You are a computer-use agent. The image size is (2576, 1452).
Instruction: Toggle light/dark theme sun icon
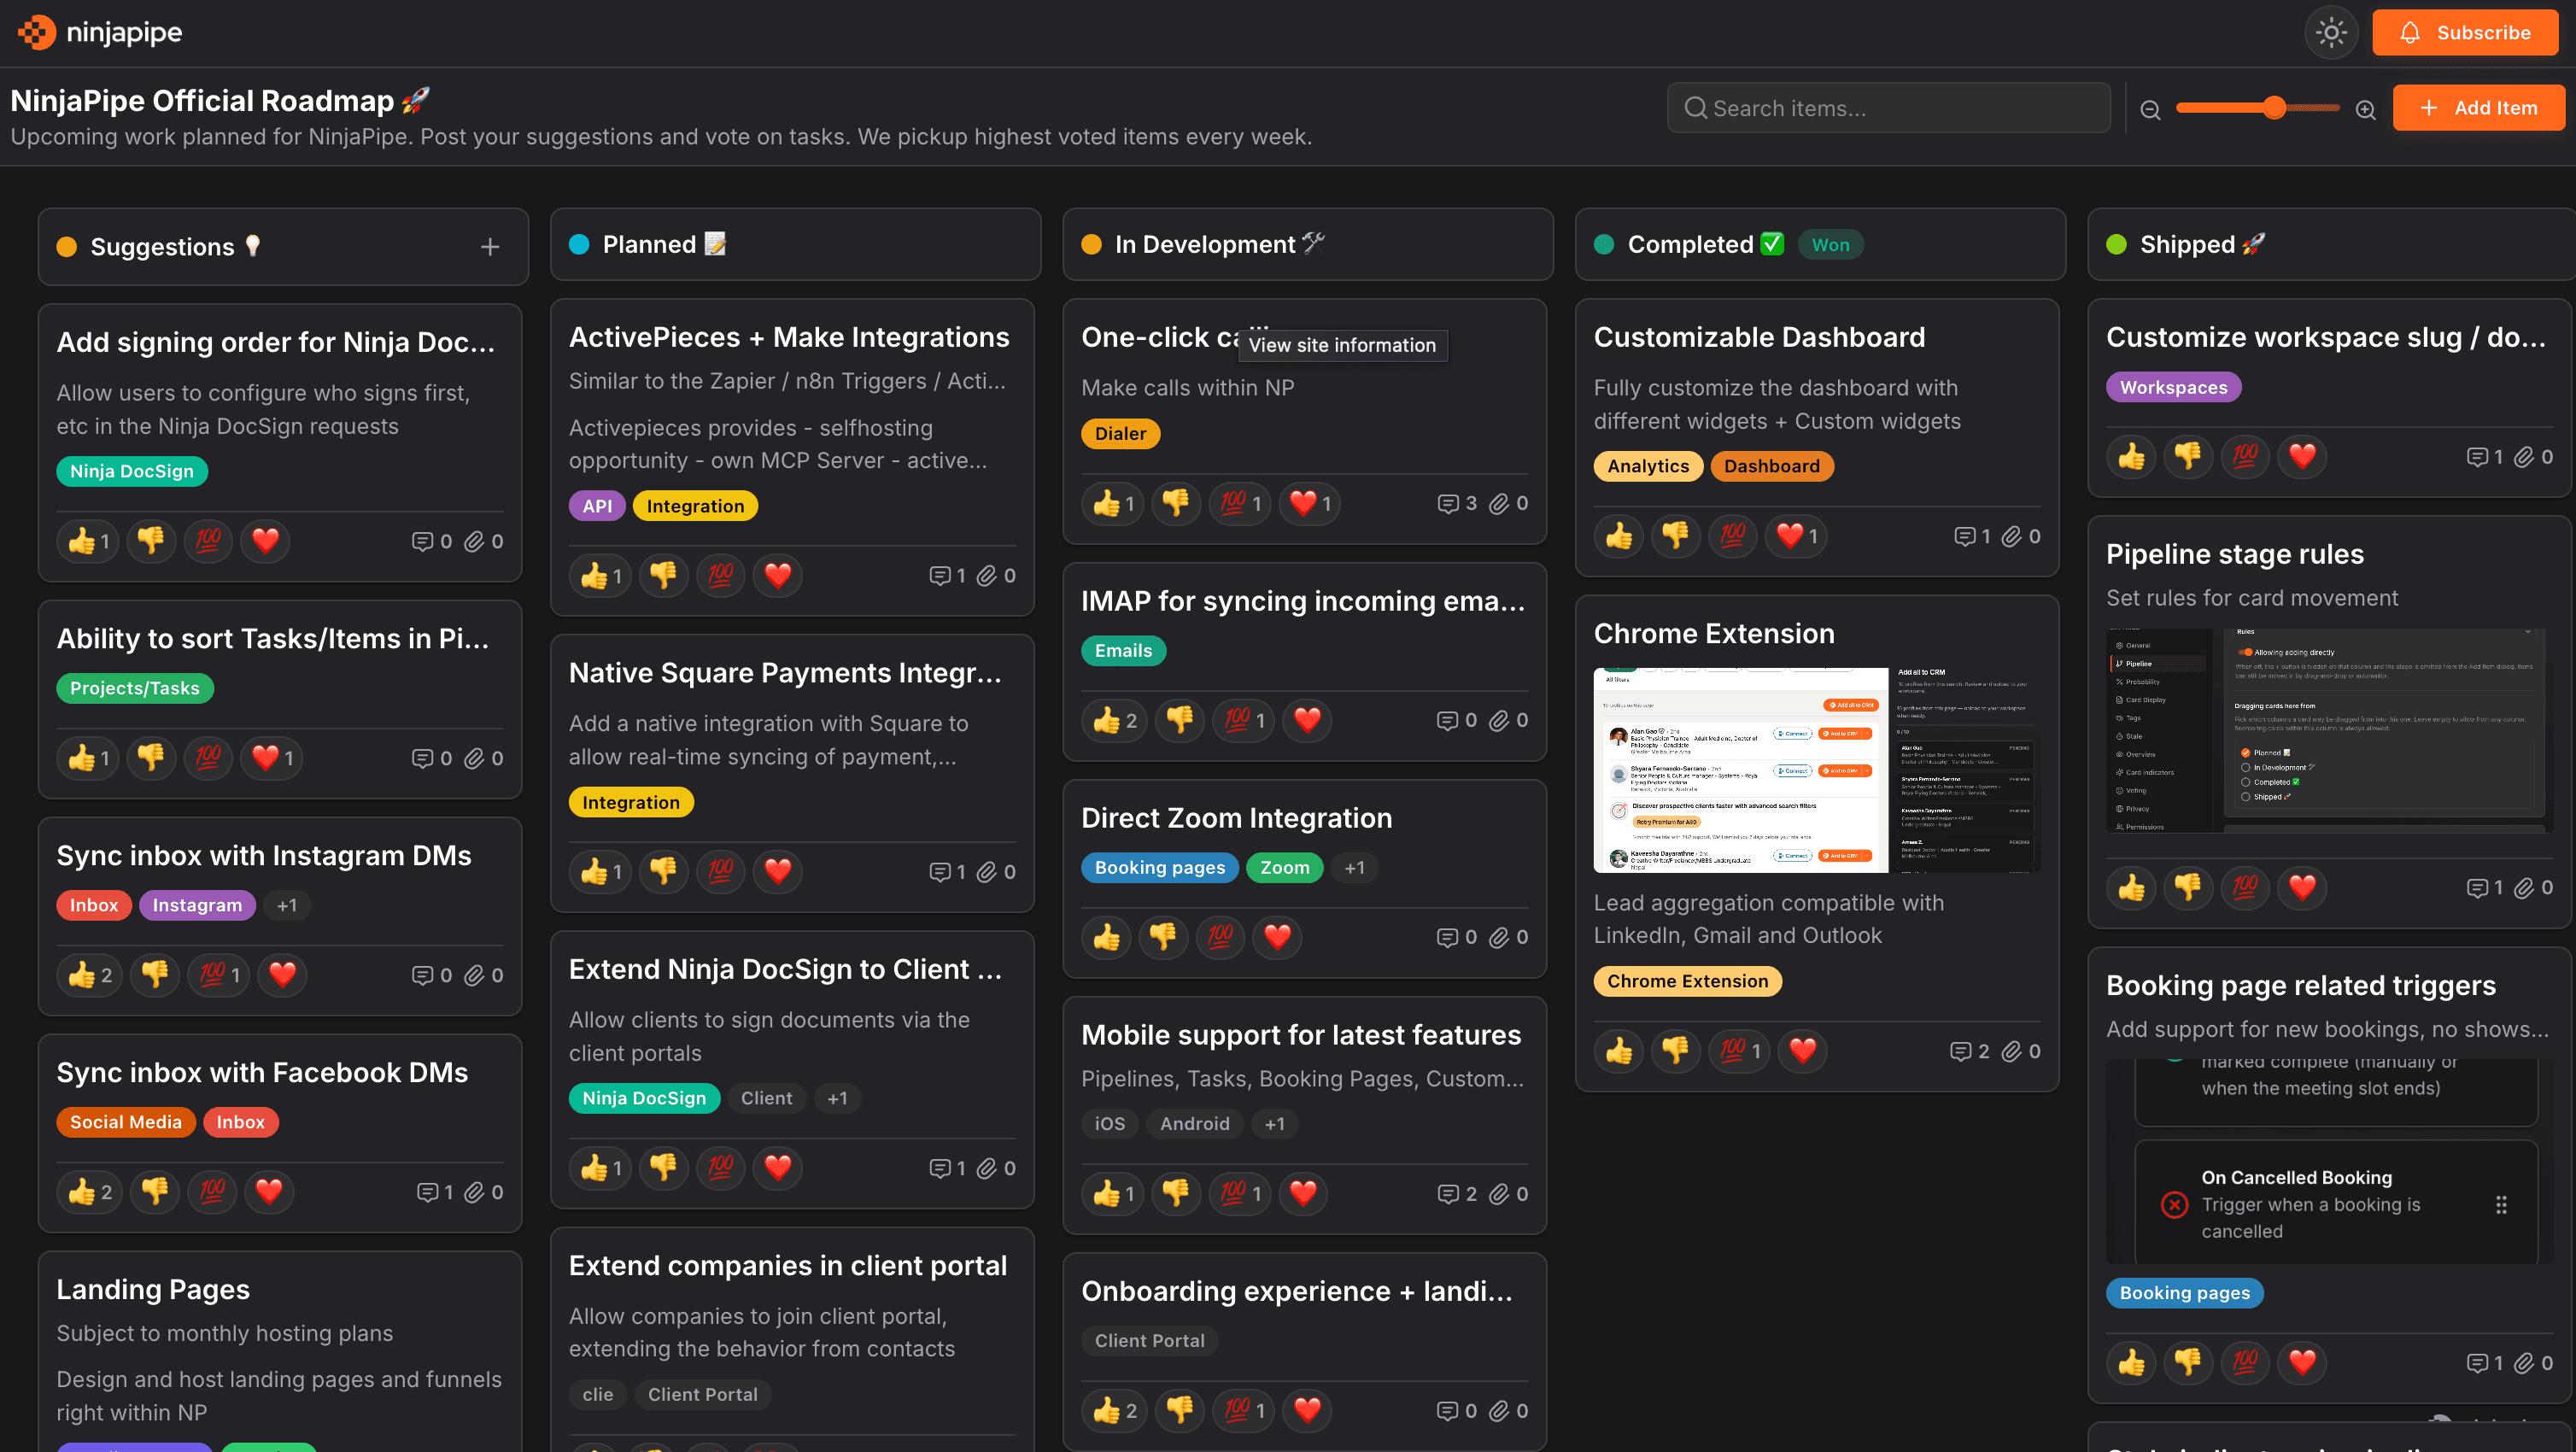(2330, 32)
